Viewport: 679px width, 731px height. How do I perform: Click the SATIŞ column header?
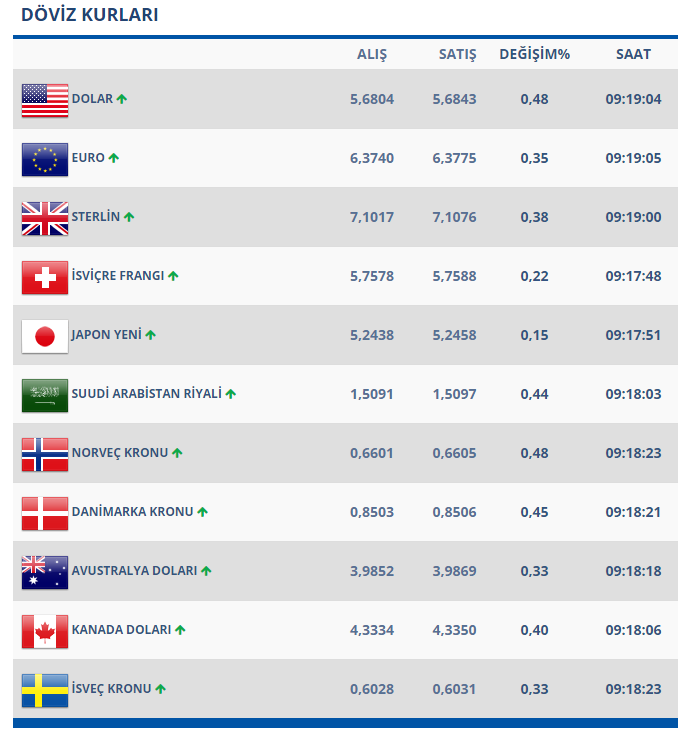click(x=458, y=54)
